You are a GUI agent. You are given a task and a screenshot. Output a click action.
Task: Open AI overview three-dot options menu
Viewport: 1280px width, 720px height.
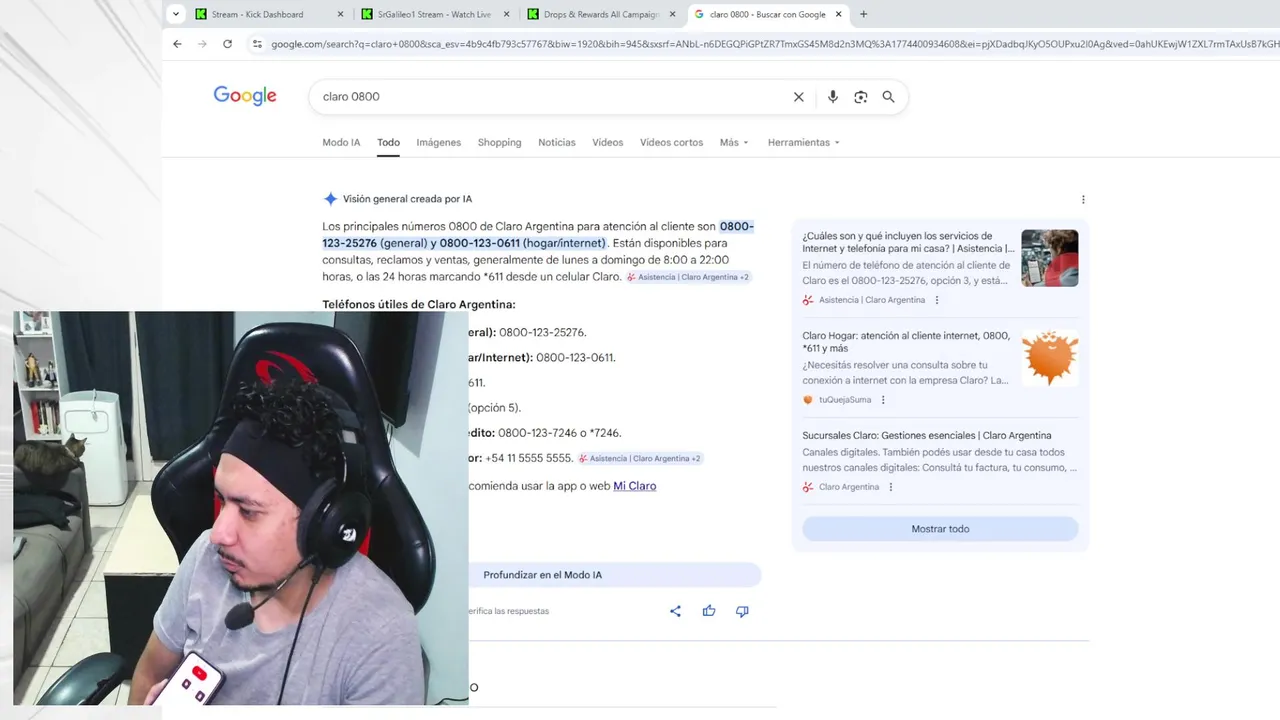(1083, 199)
